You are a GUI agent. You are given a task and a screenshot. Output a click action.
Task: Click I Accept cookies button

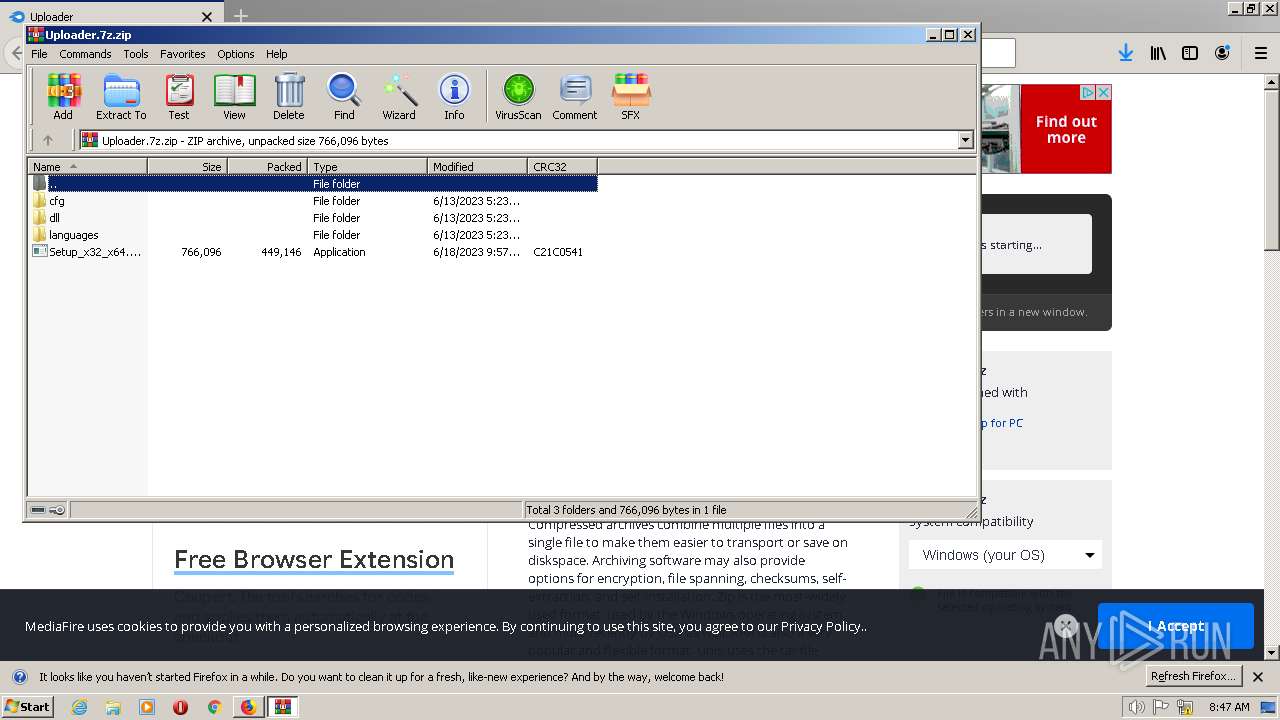click(1175, 626)
